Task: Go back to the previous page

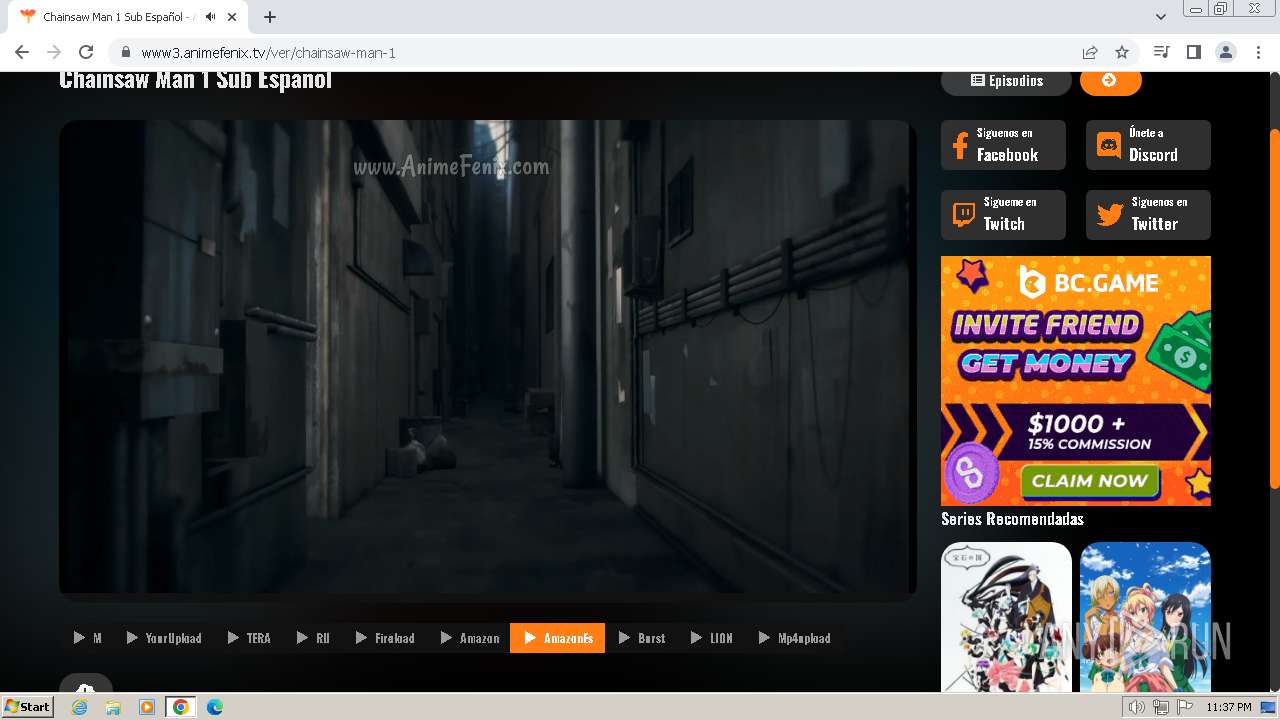Action: (x=22, y=52)
